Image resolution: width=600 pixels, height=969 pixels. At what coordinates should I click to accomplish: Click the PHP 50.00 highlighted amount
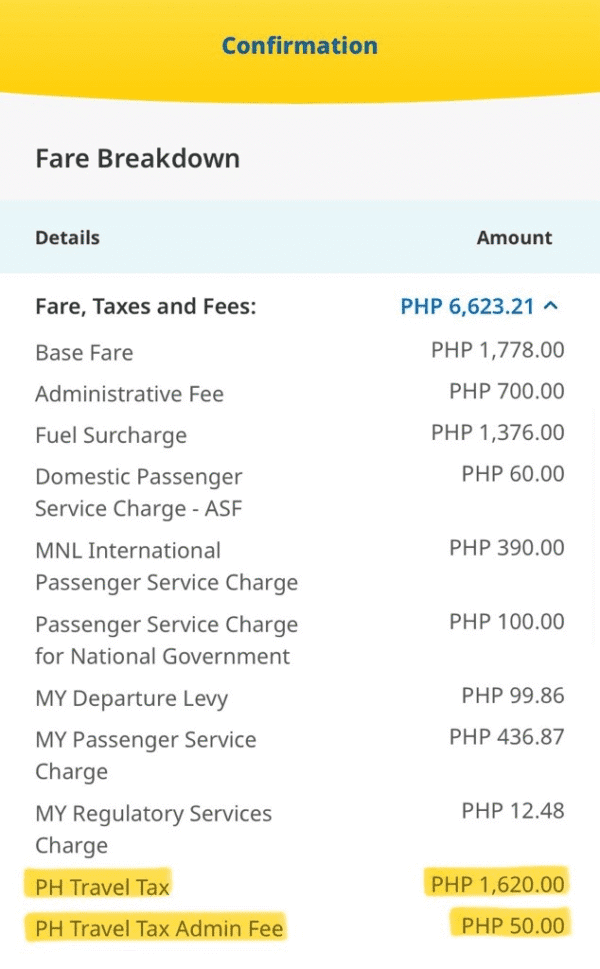coord(510,924)
